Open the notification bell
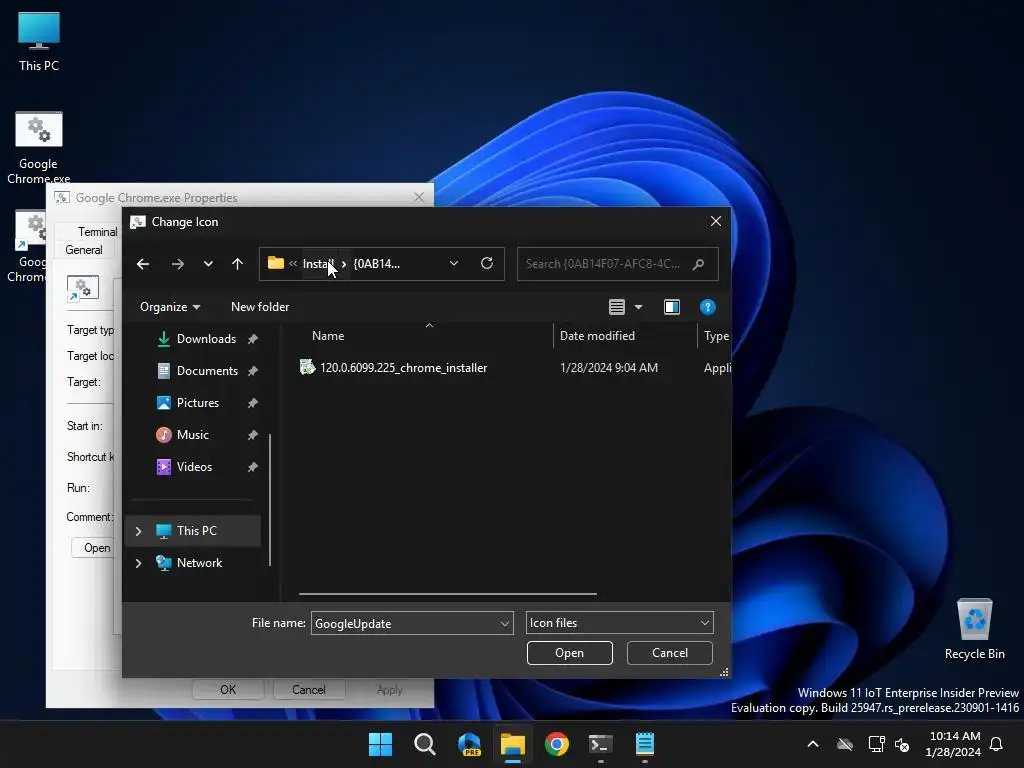Screen dimensions: 1024x768 (x=997, y=744)
